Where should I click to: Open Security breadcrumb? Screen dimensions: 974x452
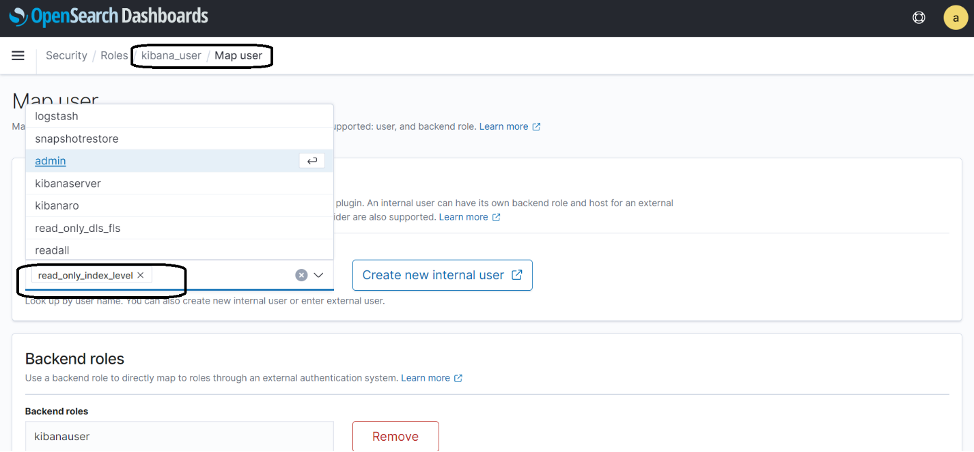coord(66,55)
